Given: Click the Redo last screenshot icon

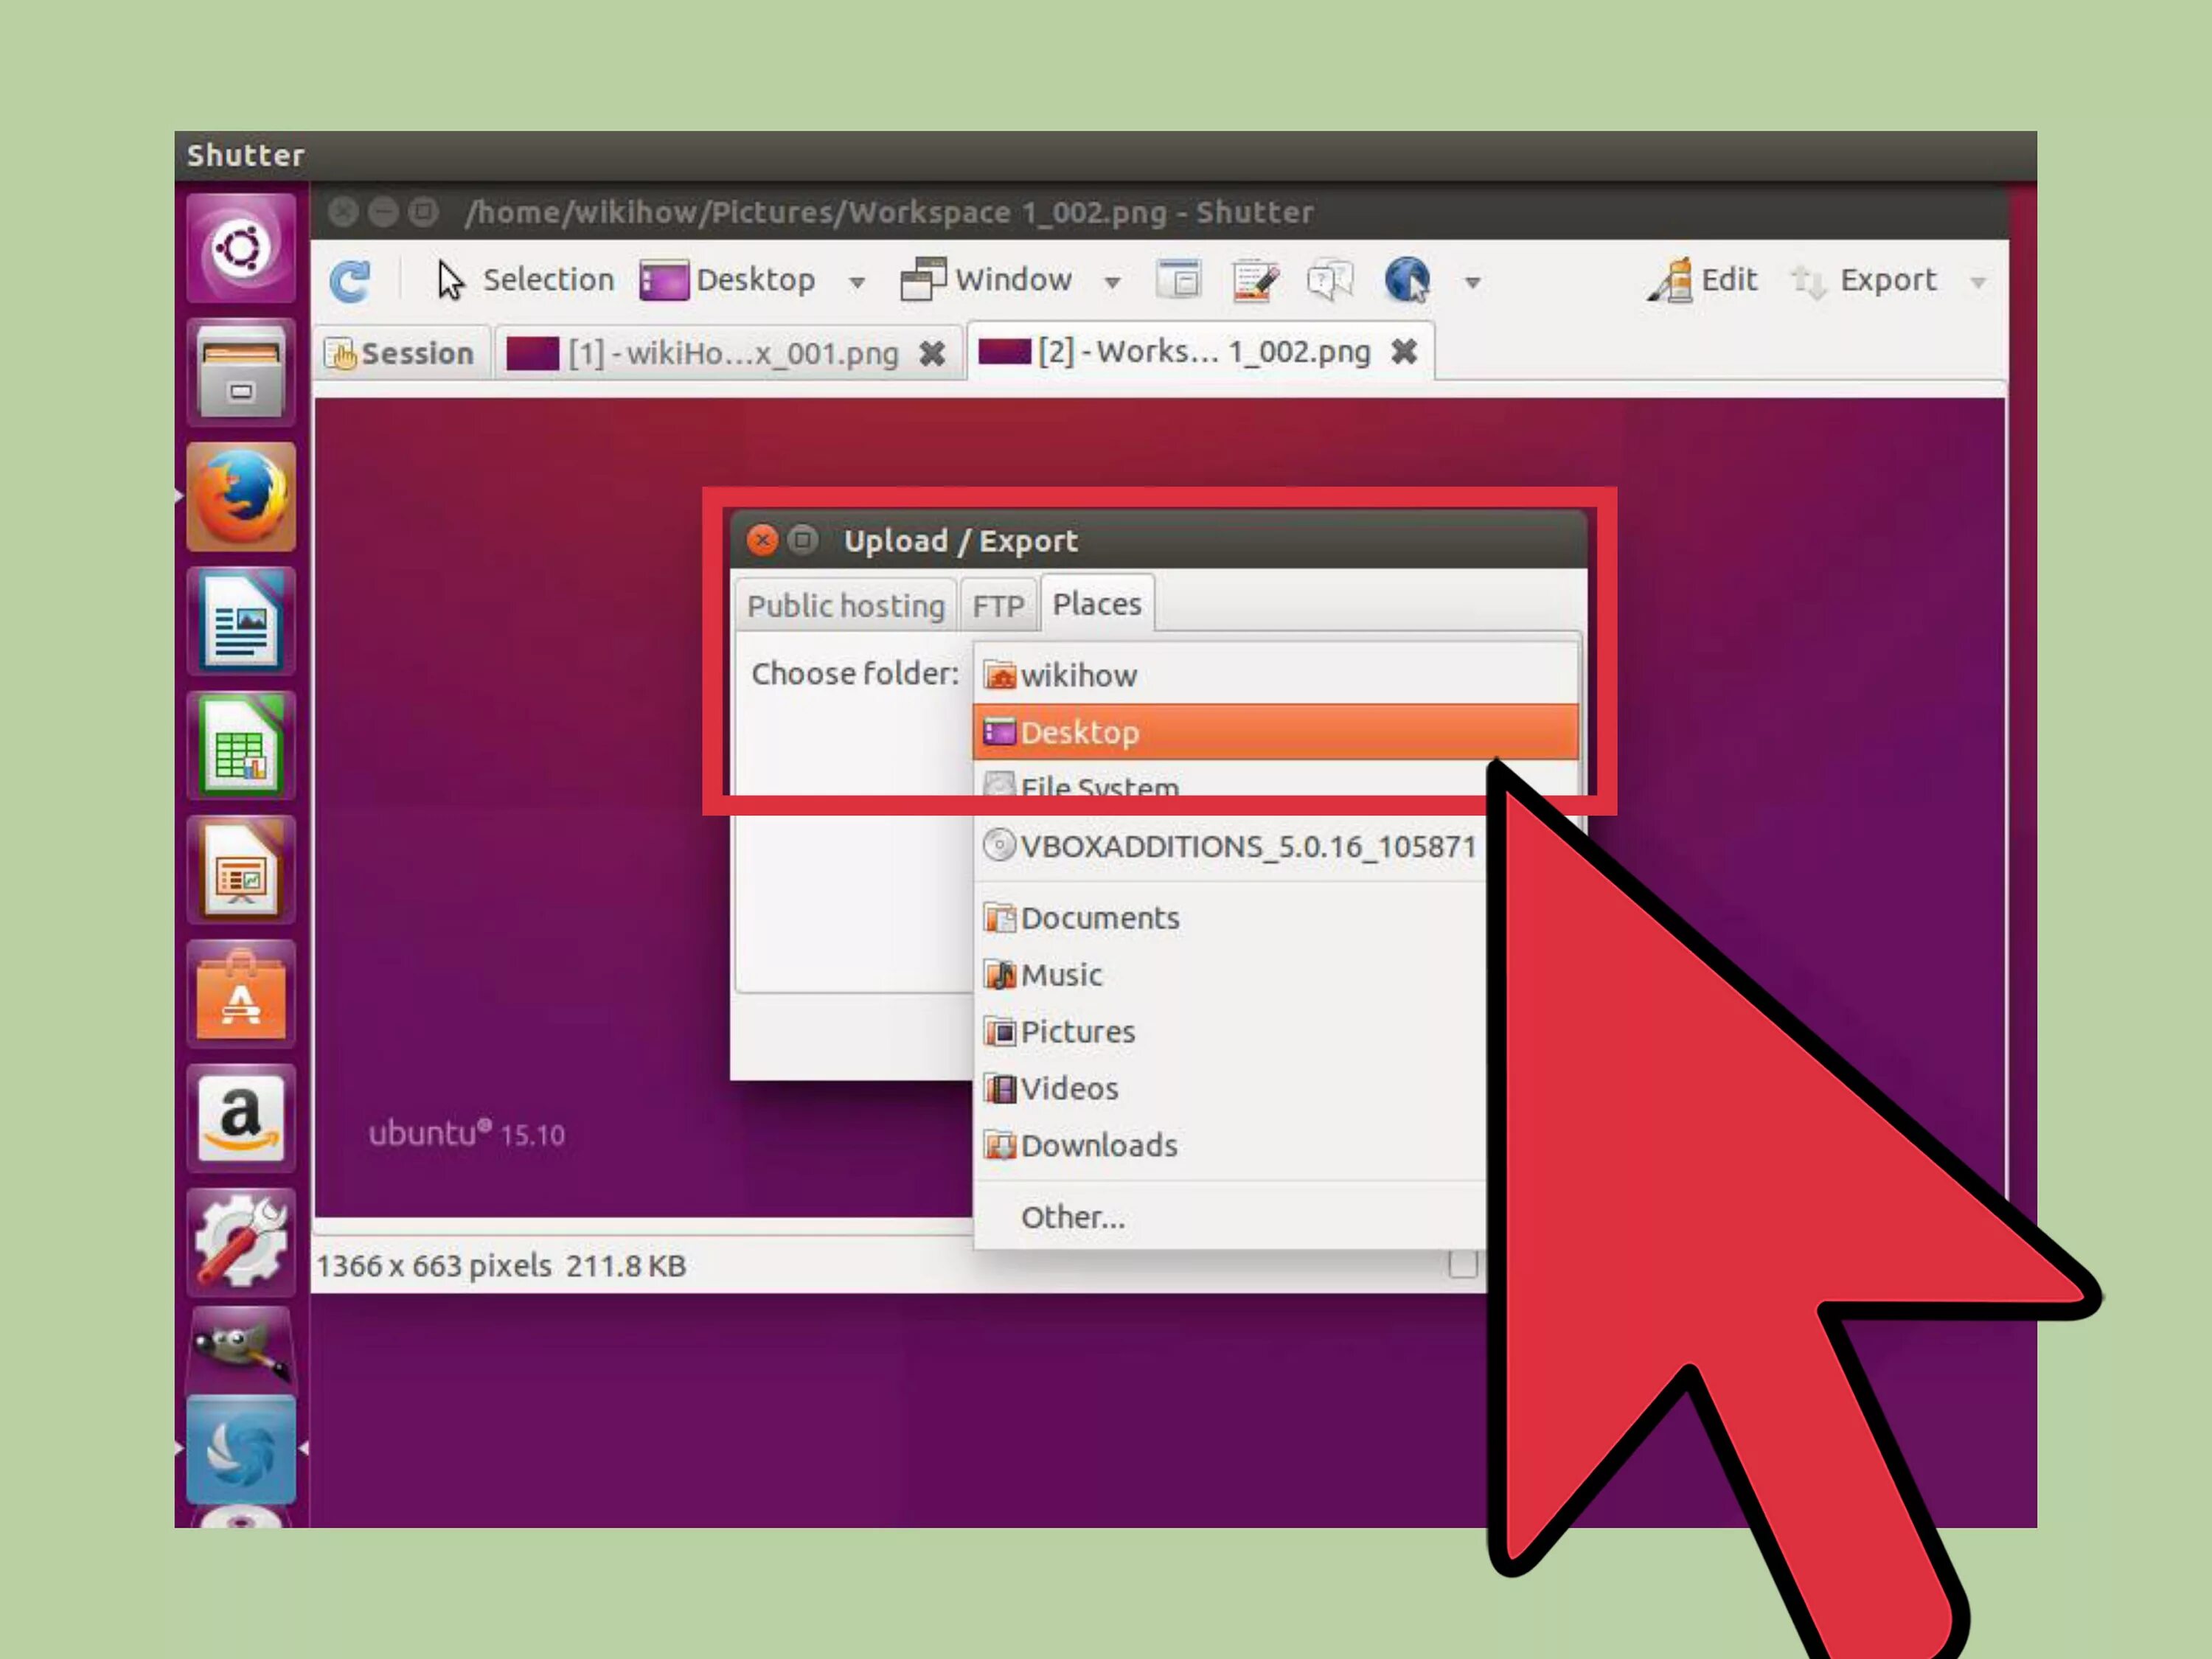Looking at the screenshot, I should [x=349, y=281].
